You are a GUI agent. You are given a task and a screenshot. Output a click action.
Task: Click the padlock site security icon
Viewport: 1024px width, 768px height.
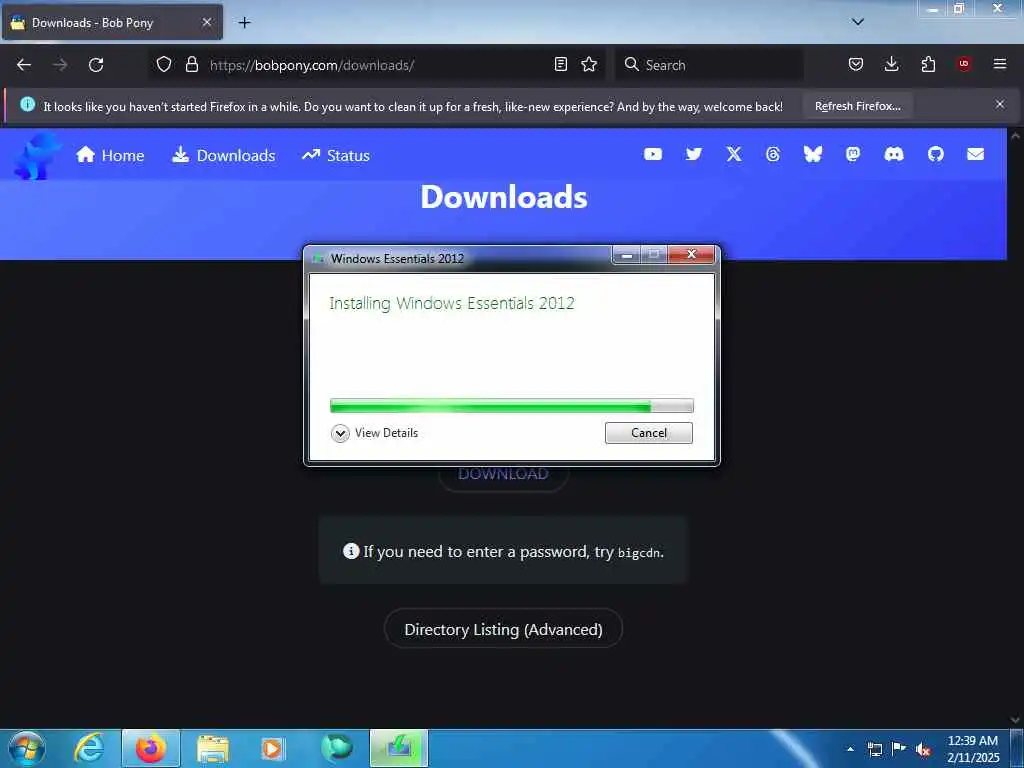click(191, 64)
